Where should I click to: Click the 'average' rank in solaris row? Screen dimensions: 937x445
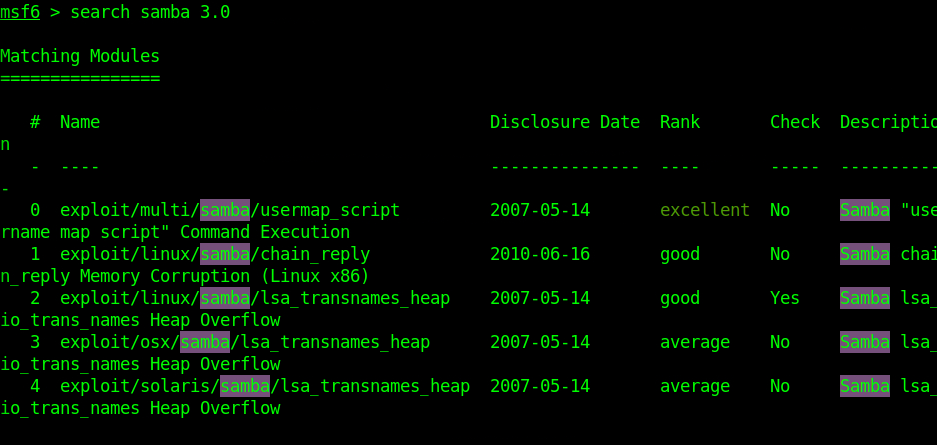coord(695,386)
